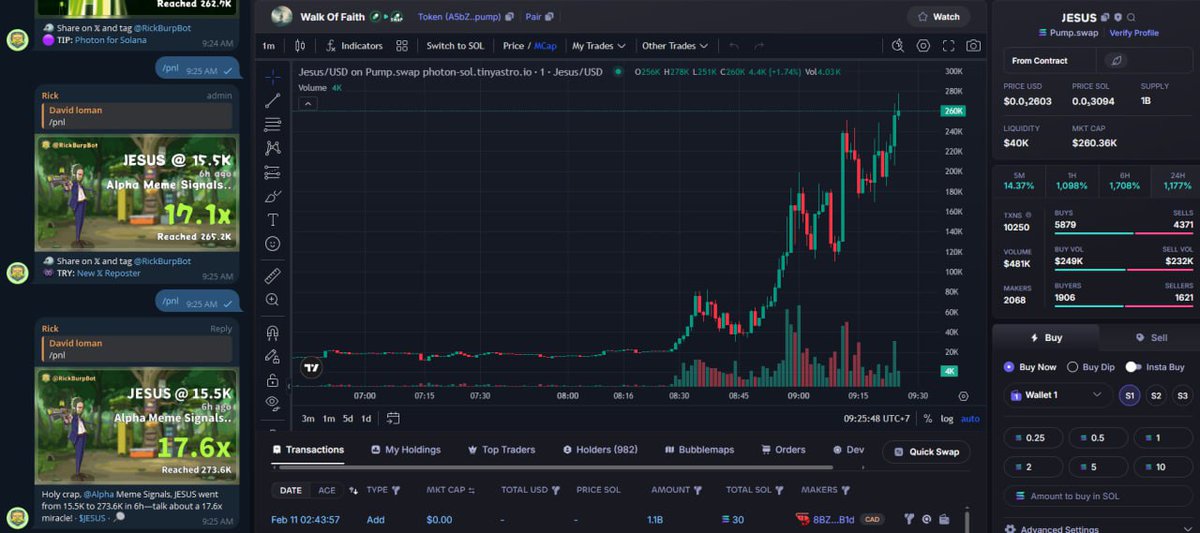This screenshot has width=1200, height=533.
Task: Toggle magnet snap mode
Action: click(x=272, y=332)
